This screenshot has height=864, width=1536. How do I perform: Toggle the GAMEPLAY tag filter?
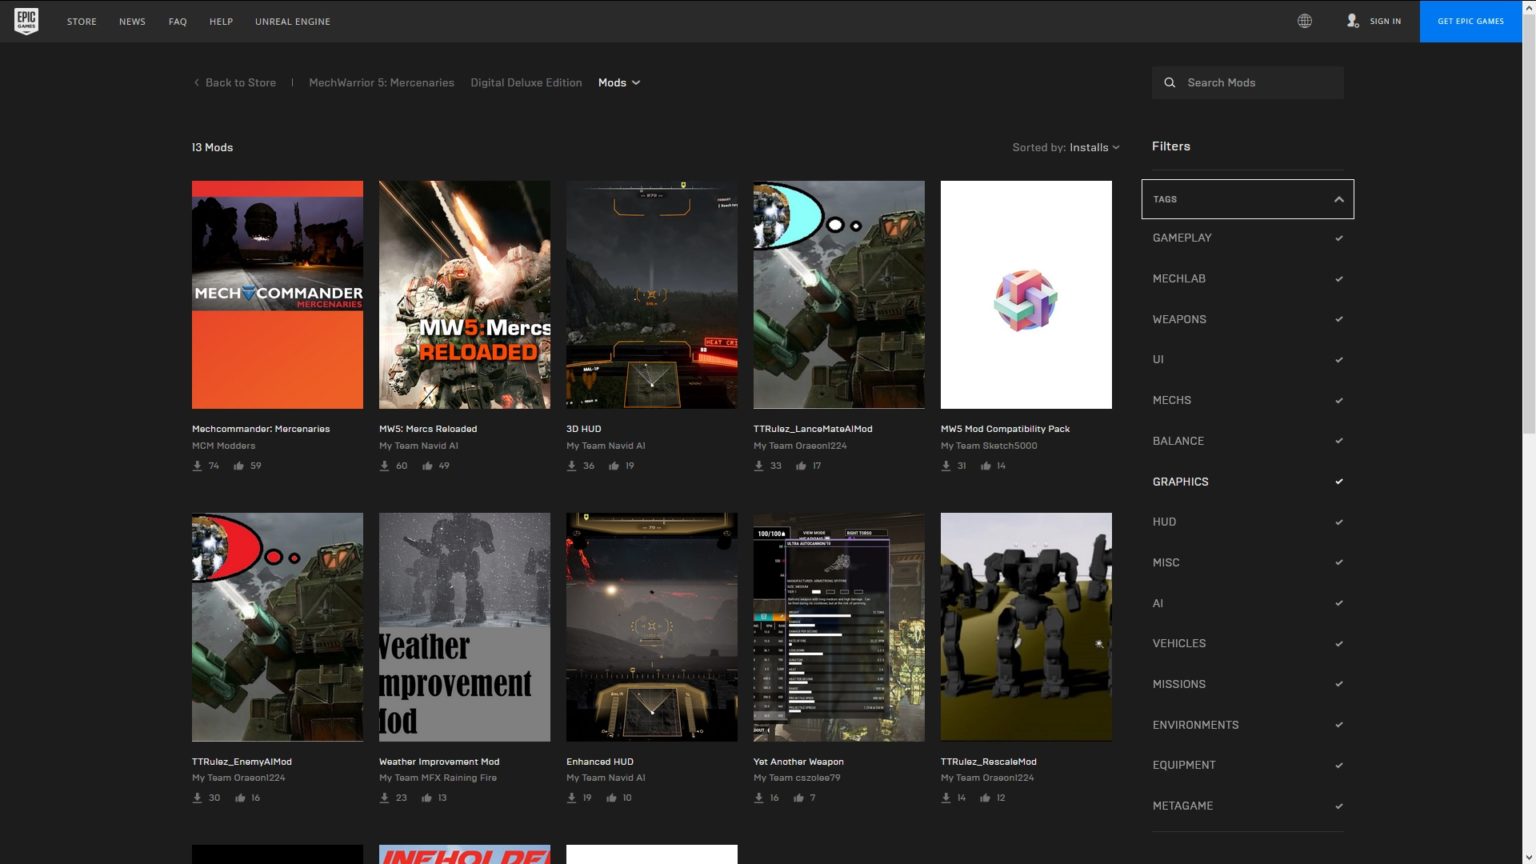pos(1248,238)
